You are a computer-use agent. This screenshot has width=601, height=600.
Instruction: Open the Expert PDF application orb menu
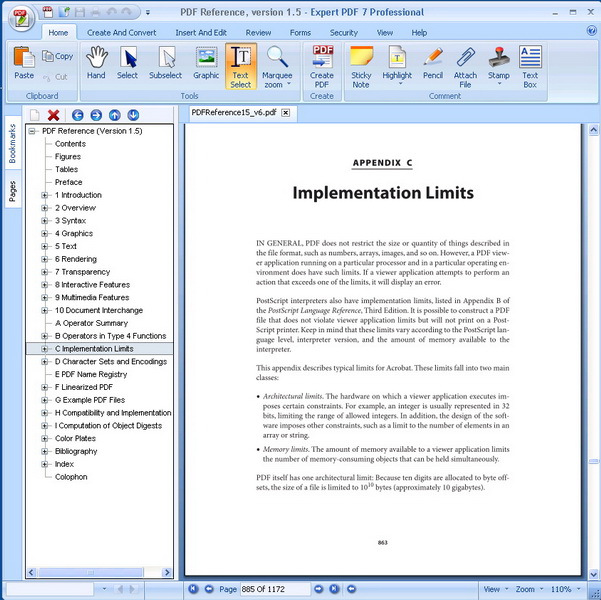21,19
